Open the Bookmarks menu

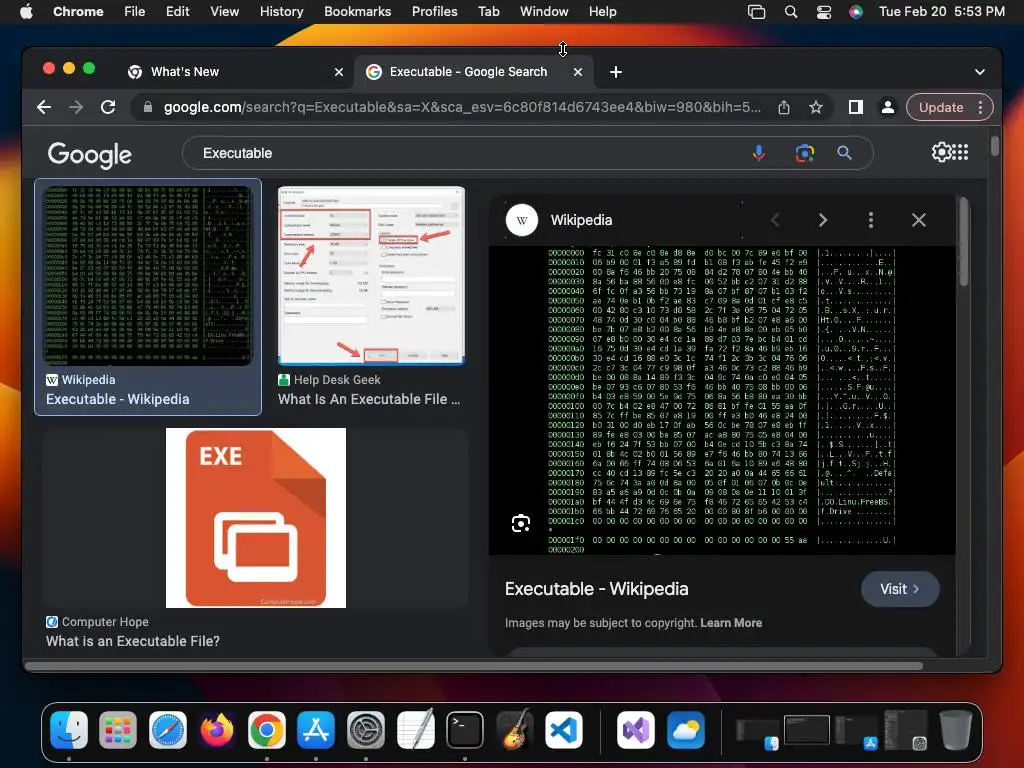click(357, 12)
